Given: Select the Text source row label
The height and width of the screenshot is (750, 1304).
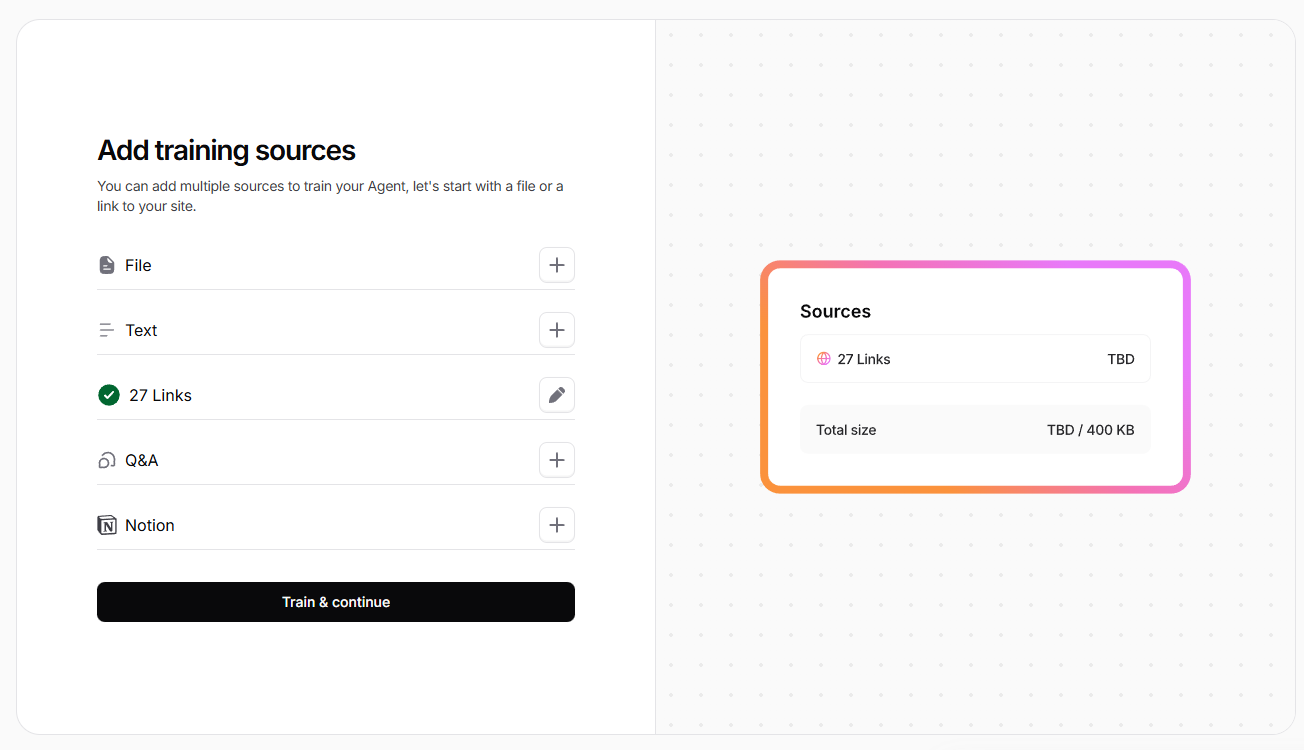Looking at the screenshot, I should click(141, 330).
